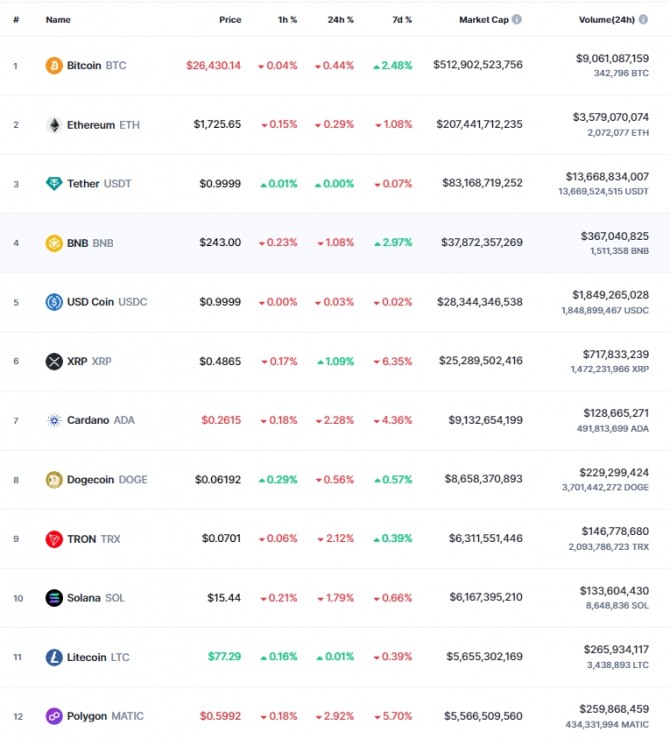Image resolution: width=670 pixels, height=739 pixels.
Task: Click the Litecoin blue logo icon
Action: pyautogui.click(x=54, y=657)
